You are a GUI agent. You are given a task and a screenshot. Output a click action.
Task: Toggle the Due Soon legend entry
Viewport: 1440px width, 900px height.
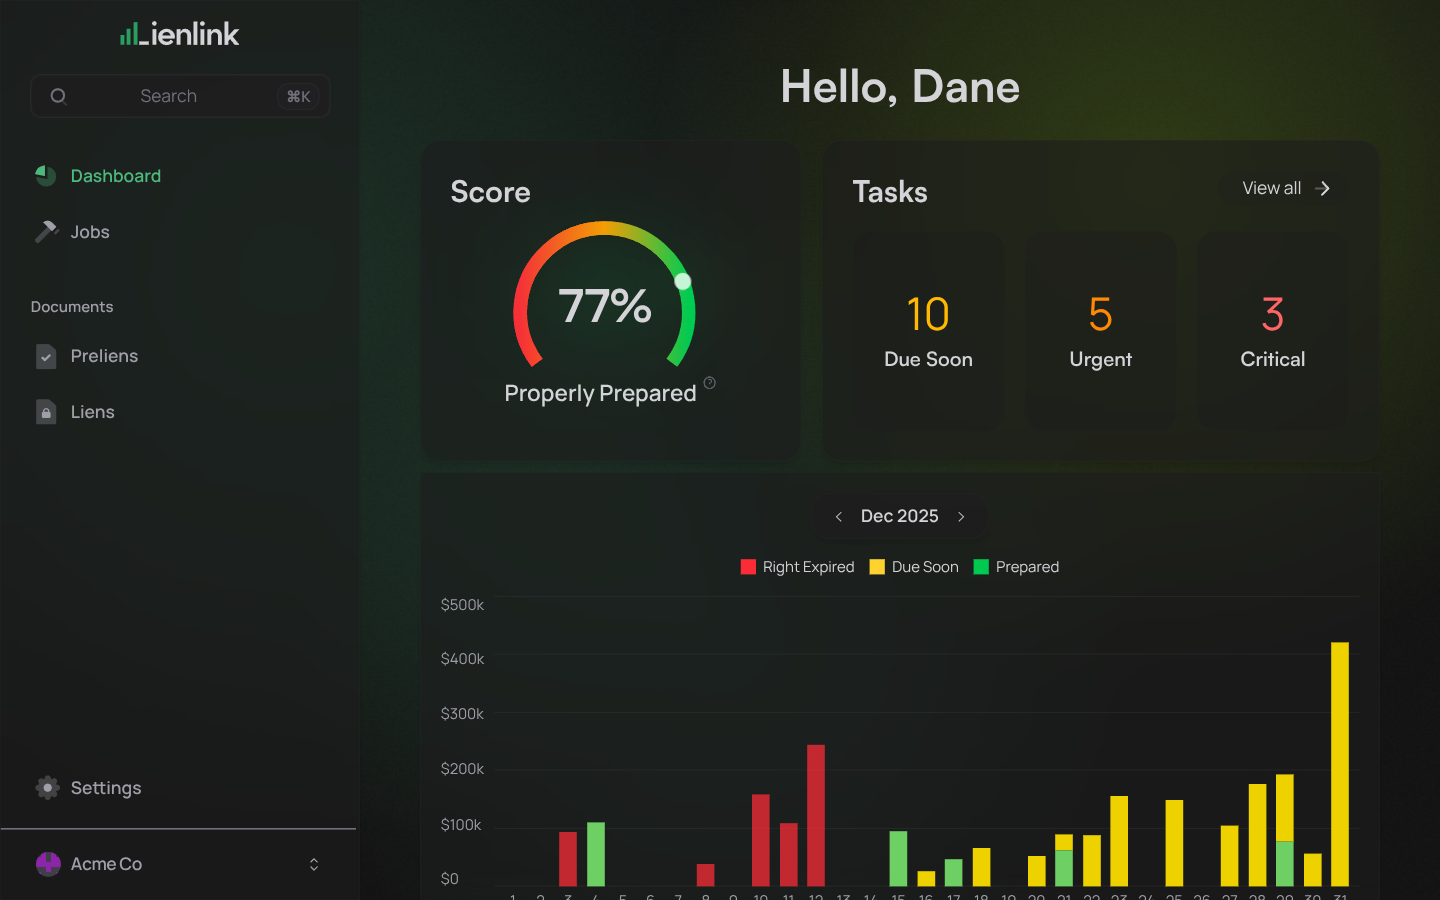(x=914, y=566)
